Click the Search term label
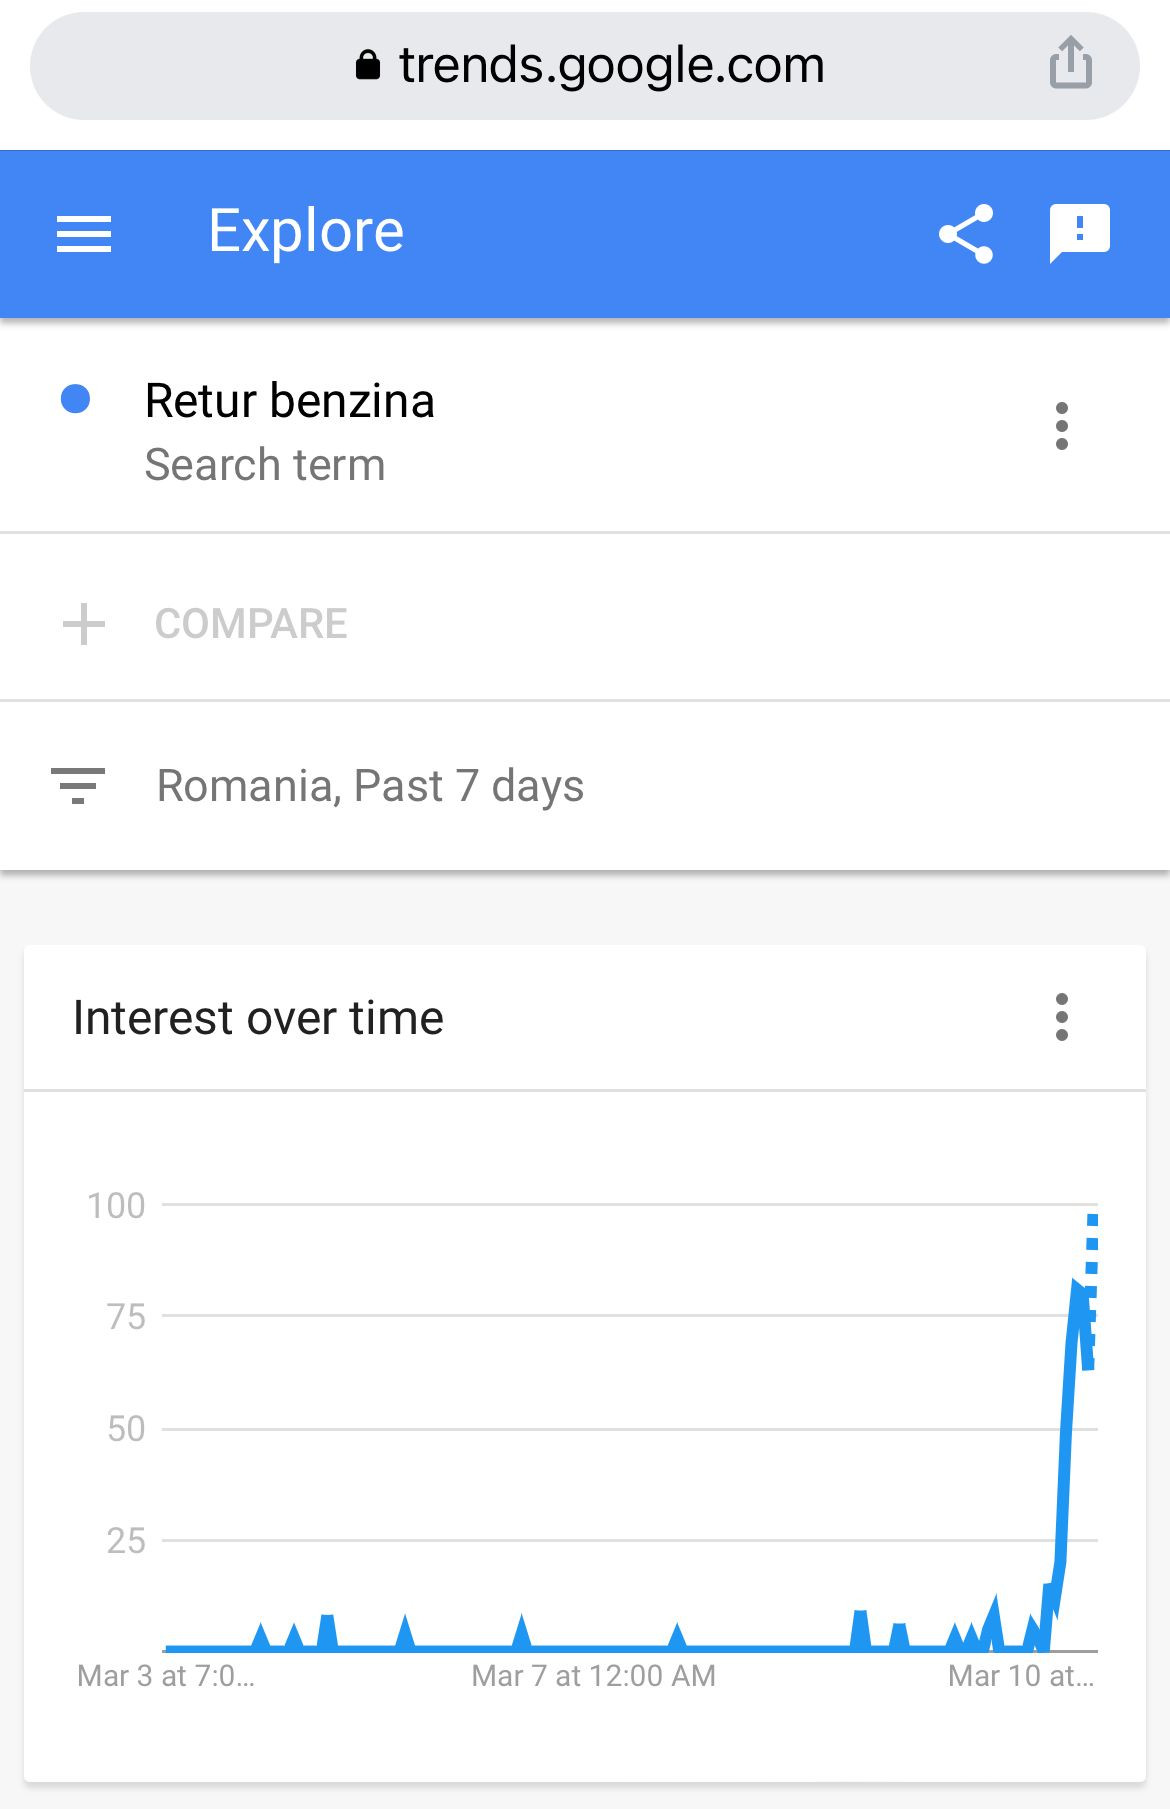Image resolution: width=1170 pixels, height=1809 pixels. point(264,463)
